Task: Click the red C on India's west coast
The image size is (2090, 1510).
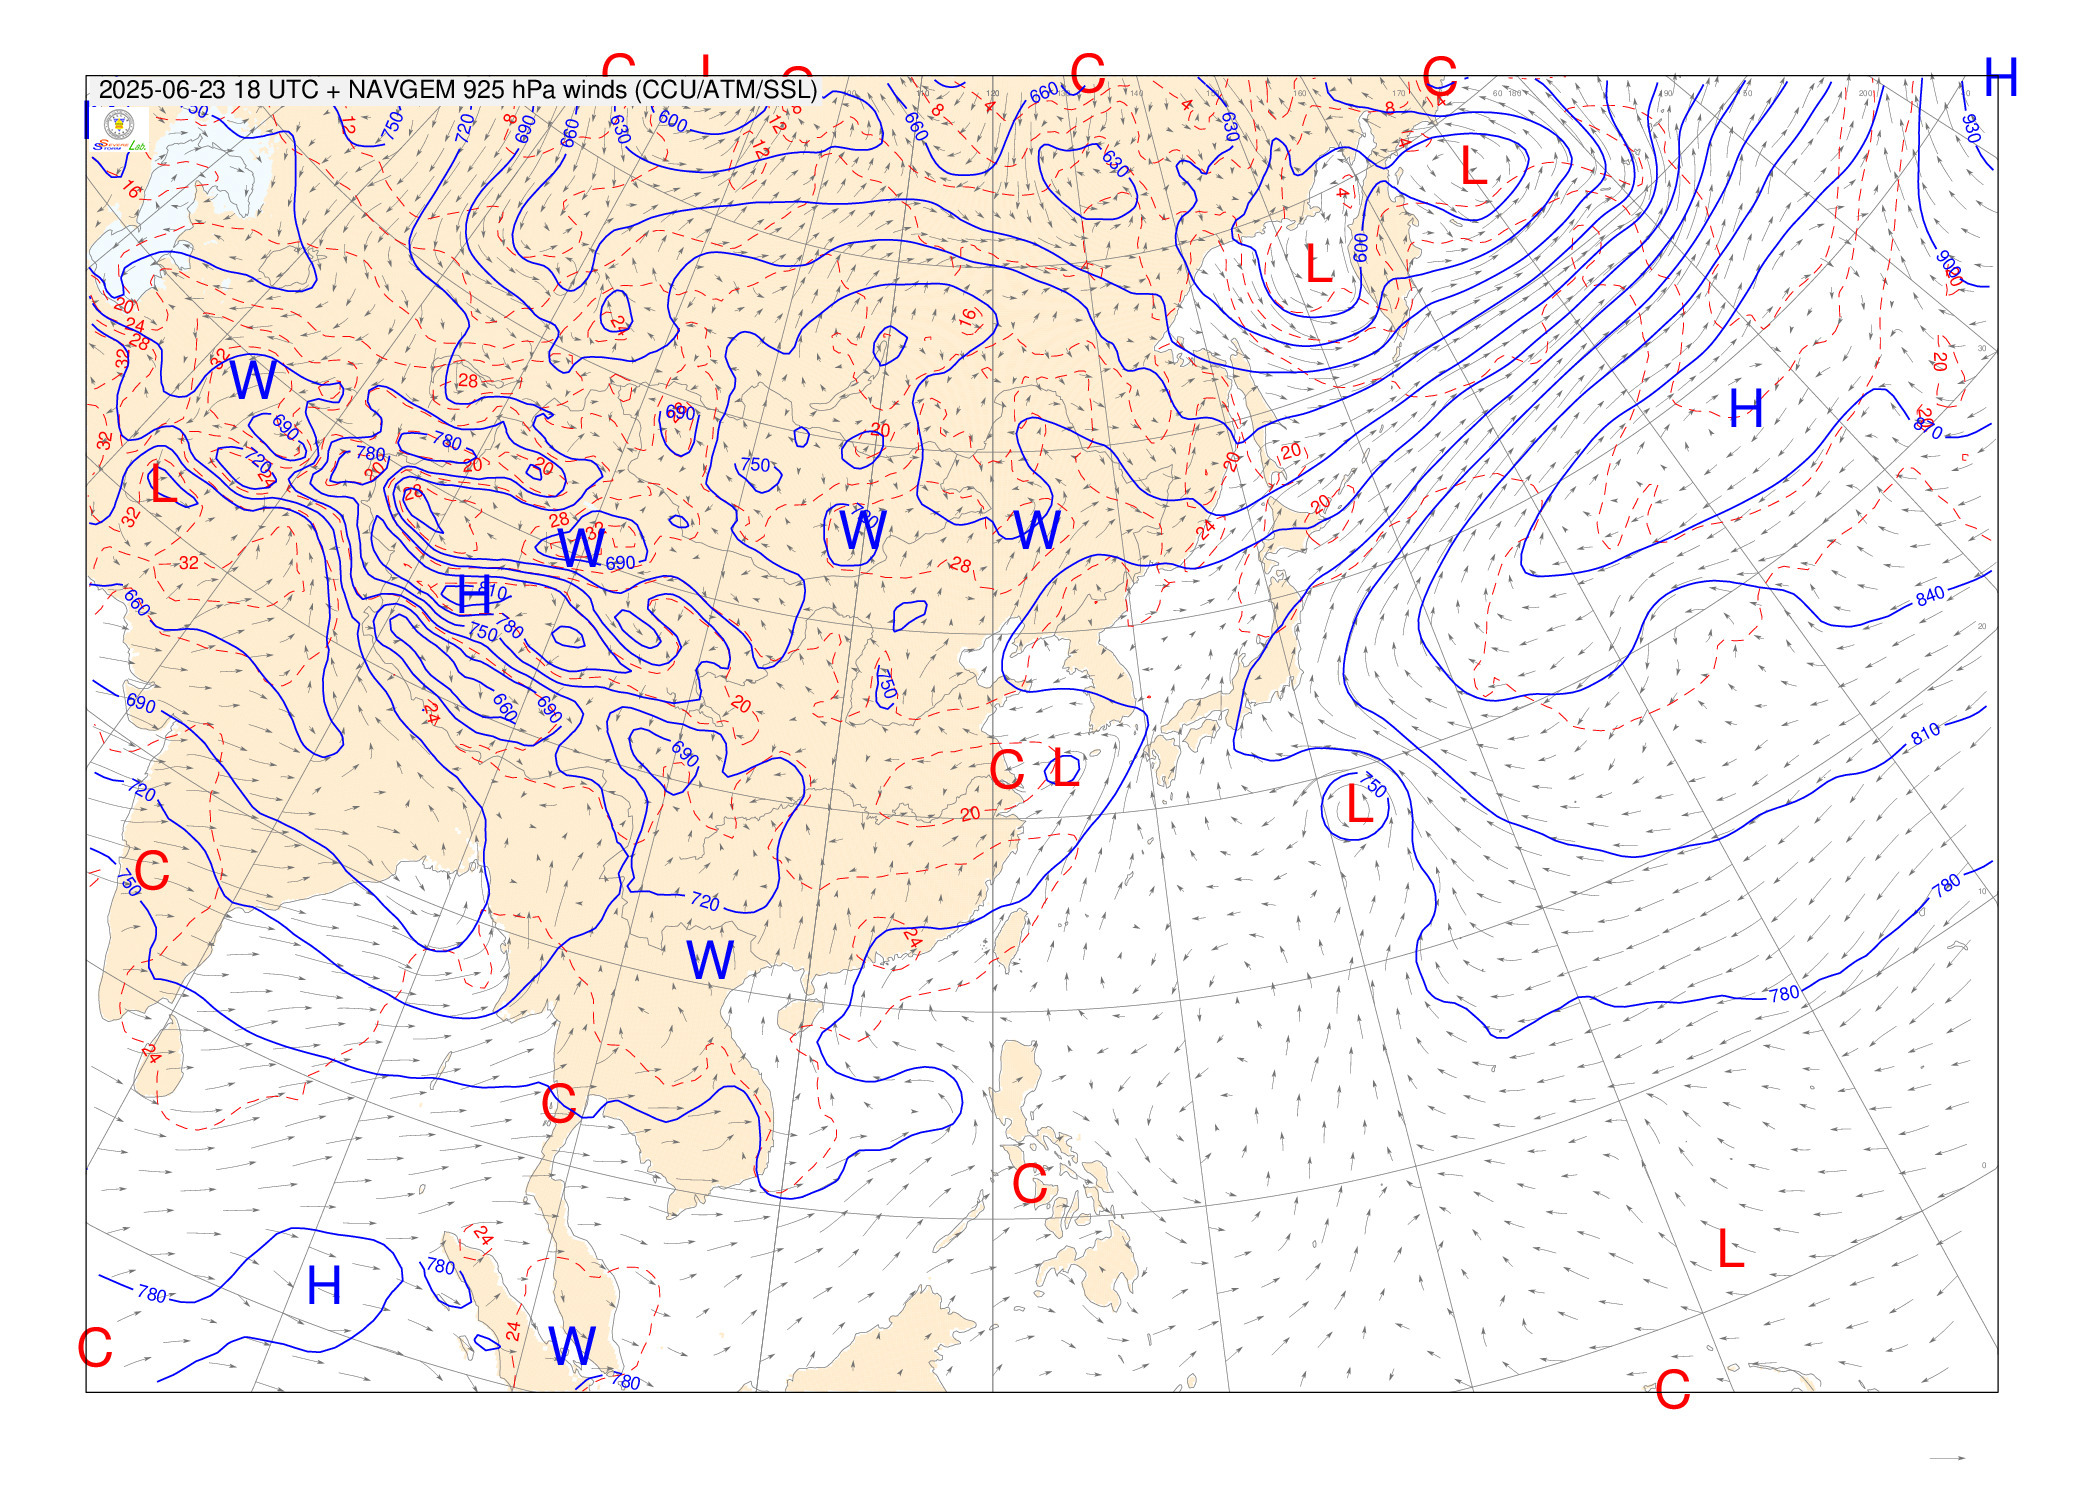Action: tap(151, 871)
